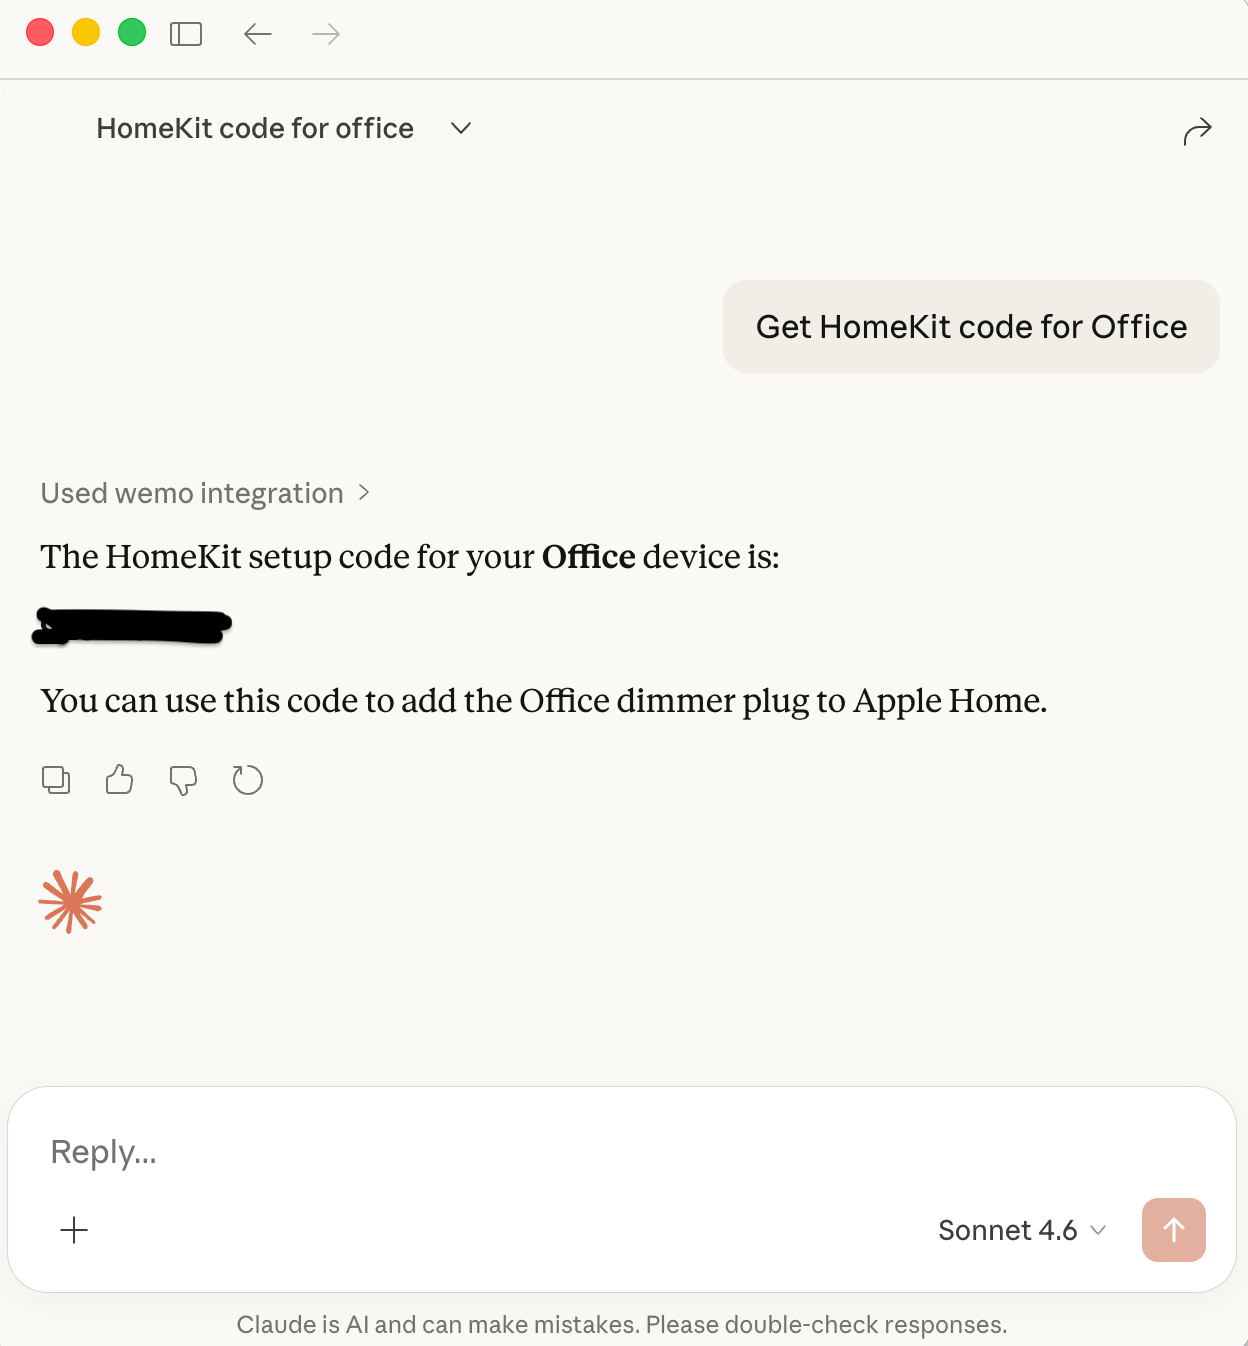Click the Get HomeKit code for Office text

(971, 327)
